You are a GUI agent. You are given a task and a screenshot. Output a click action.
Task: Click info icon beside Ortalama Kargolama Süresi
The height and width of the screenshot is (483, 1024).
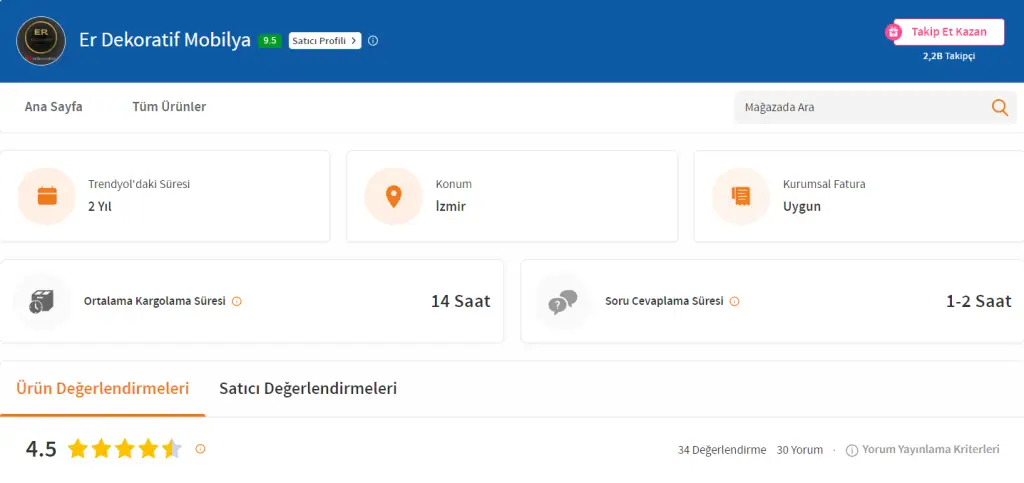(237, 301)
